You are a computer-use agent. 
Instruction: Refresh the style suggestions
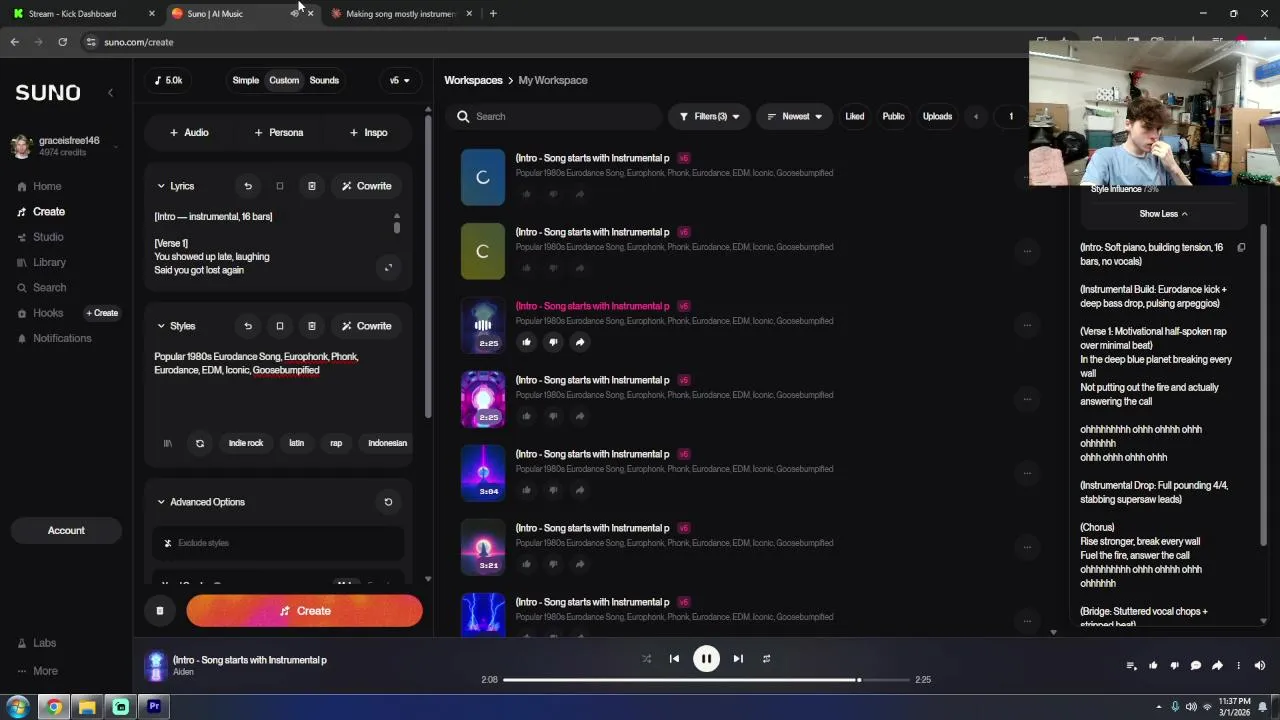coord(200,443)
